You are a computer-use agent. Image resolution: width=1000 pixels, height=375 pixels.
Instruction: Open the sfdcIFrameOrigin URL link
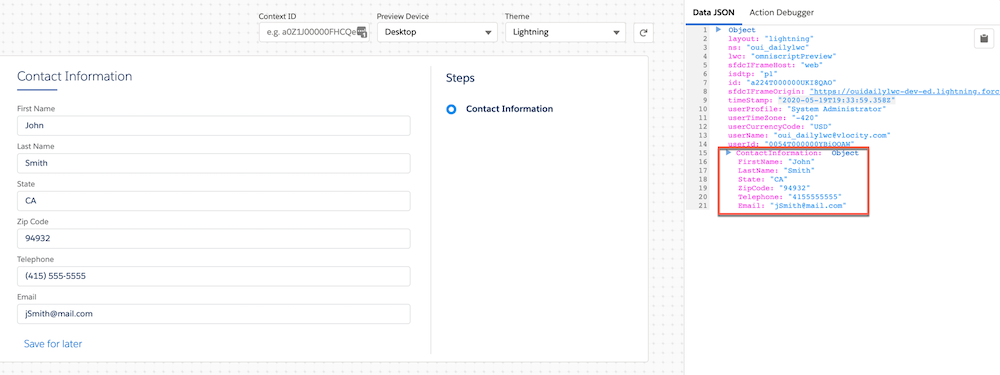[904, 92]
